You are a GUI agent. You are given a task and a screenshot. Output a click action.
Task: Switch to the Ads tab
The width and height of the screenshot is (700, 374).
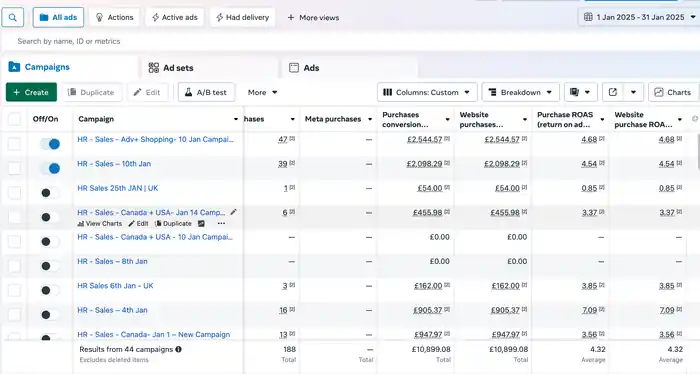(x=350, y=68)
